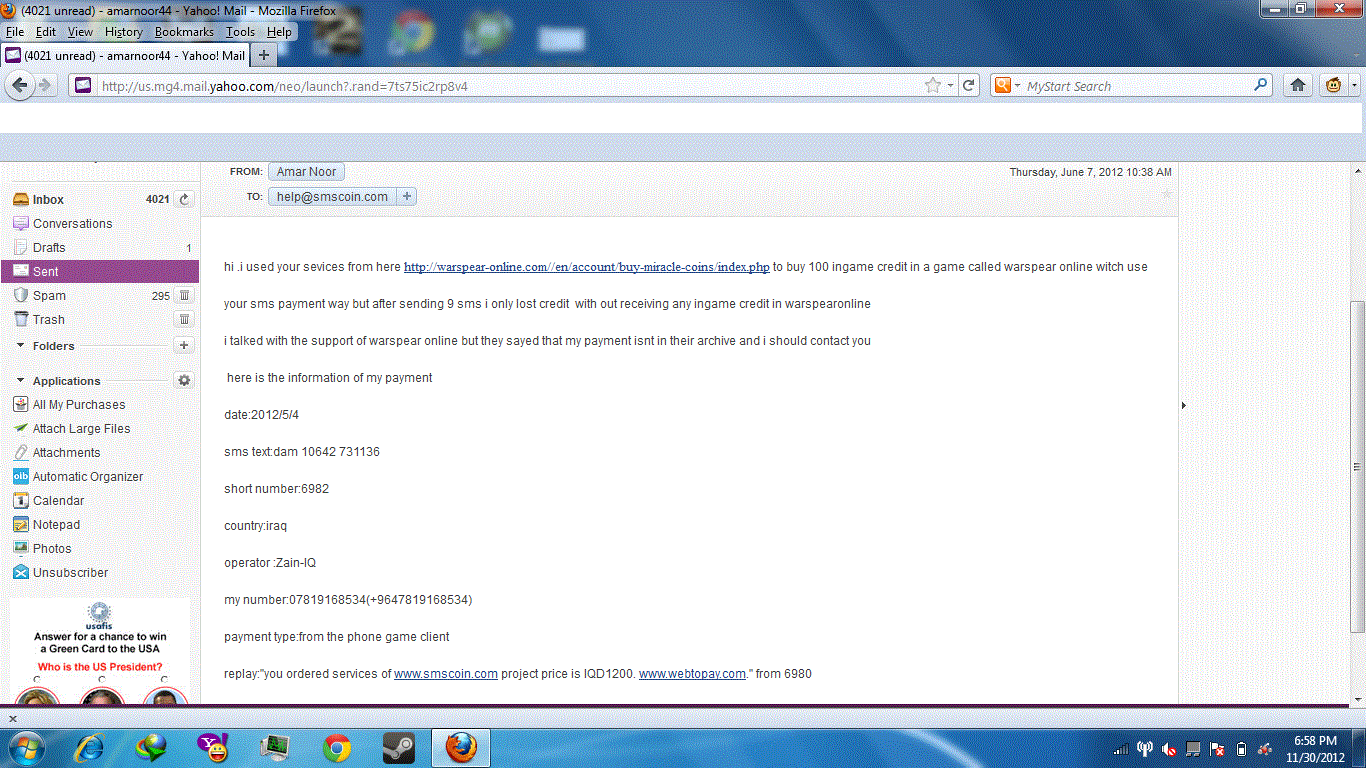
Task: Open Steam from taskbar
Action: click(x=398, y=748)
